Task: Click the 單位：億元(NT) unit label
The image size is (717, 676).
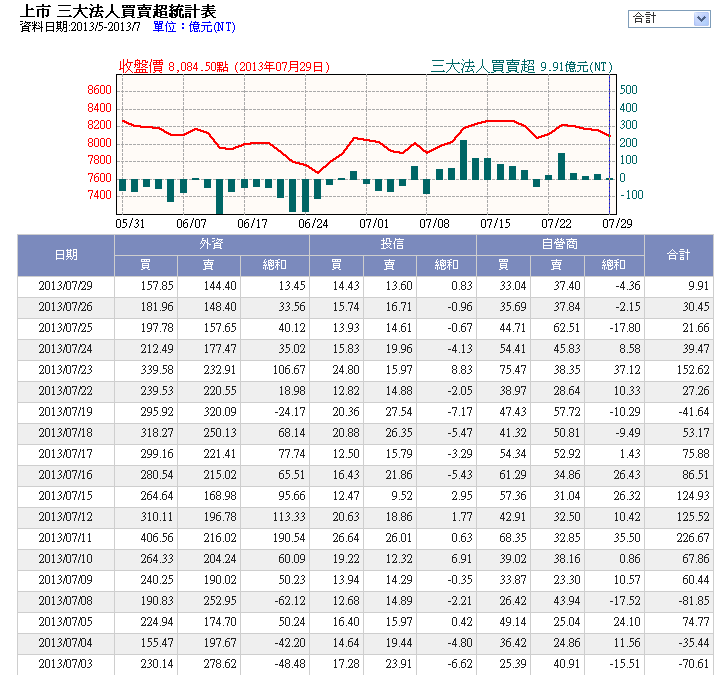Action: click(x=194, y=27)
